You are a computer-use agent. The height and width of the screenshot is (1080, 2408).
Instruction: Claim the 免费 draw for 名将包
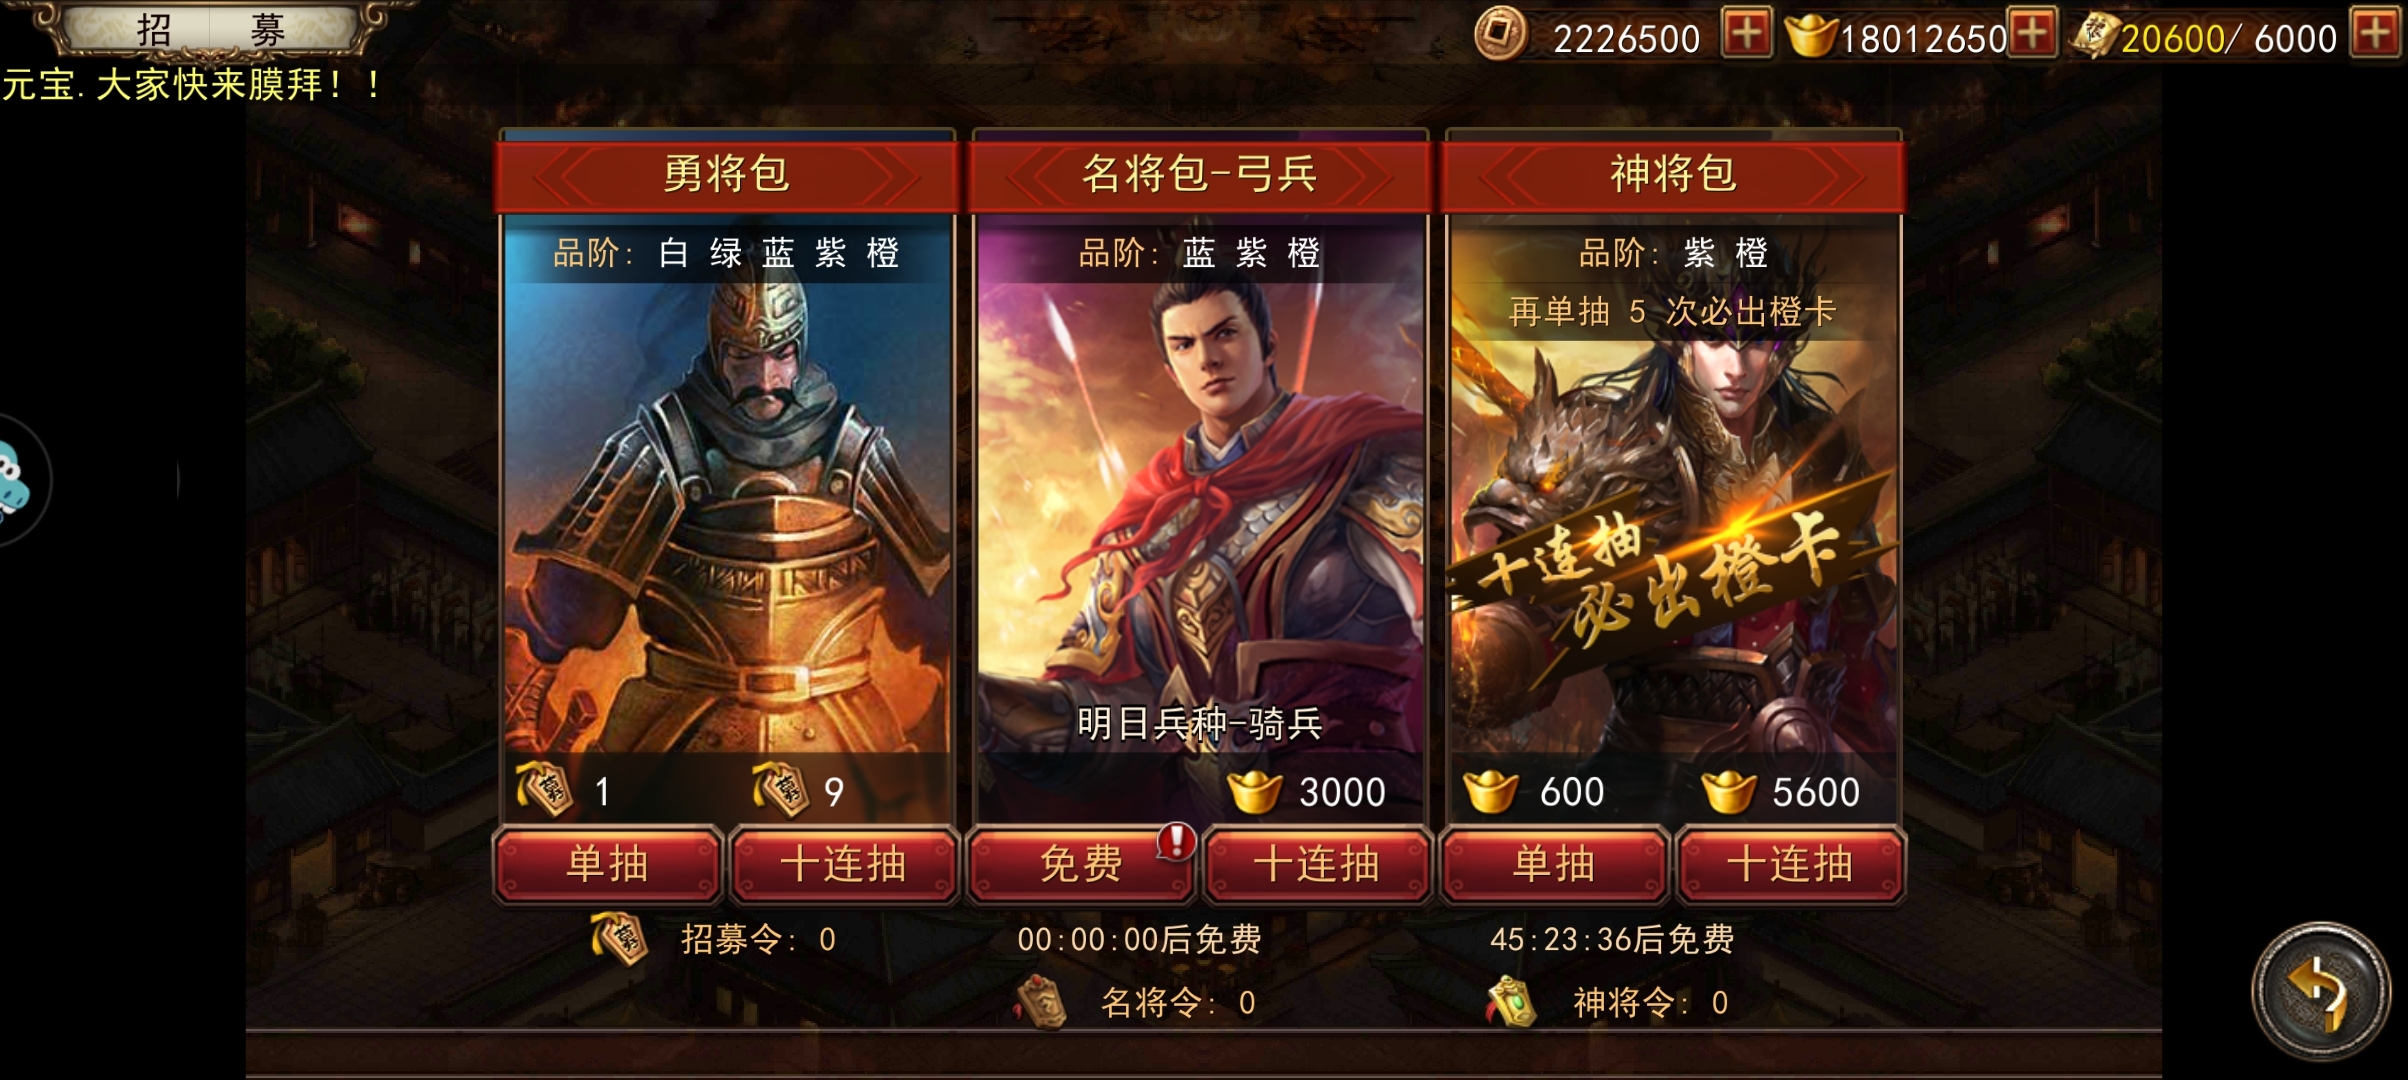1080,864
